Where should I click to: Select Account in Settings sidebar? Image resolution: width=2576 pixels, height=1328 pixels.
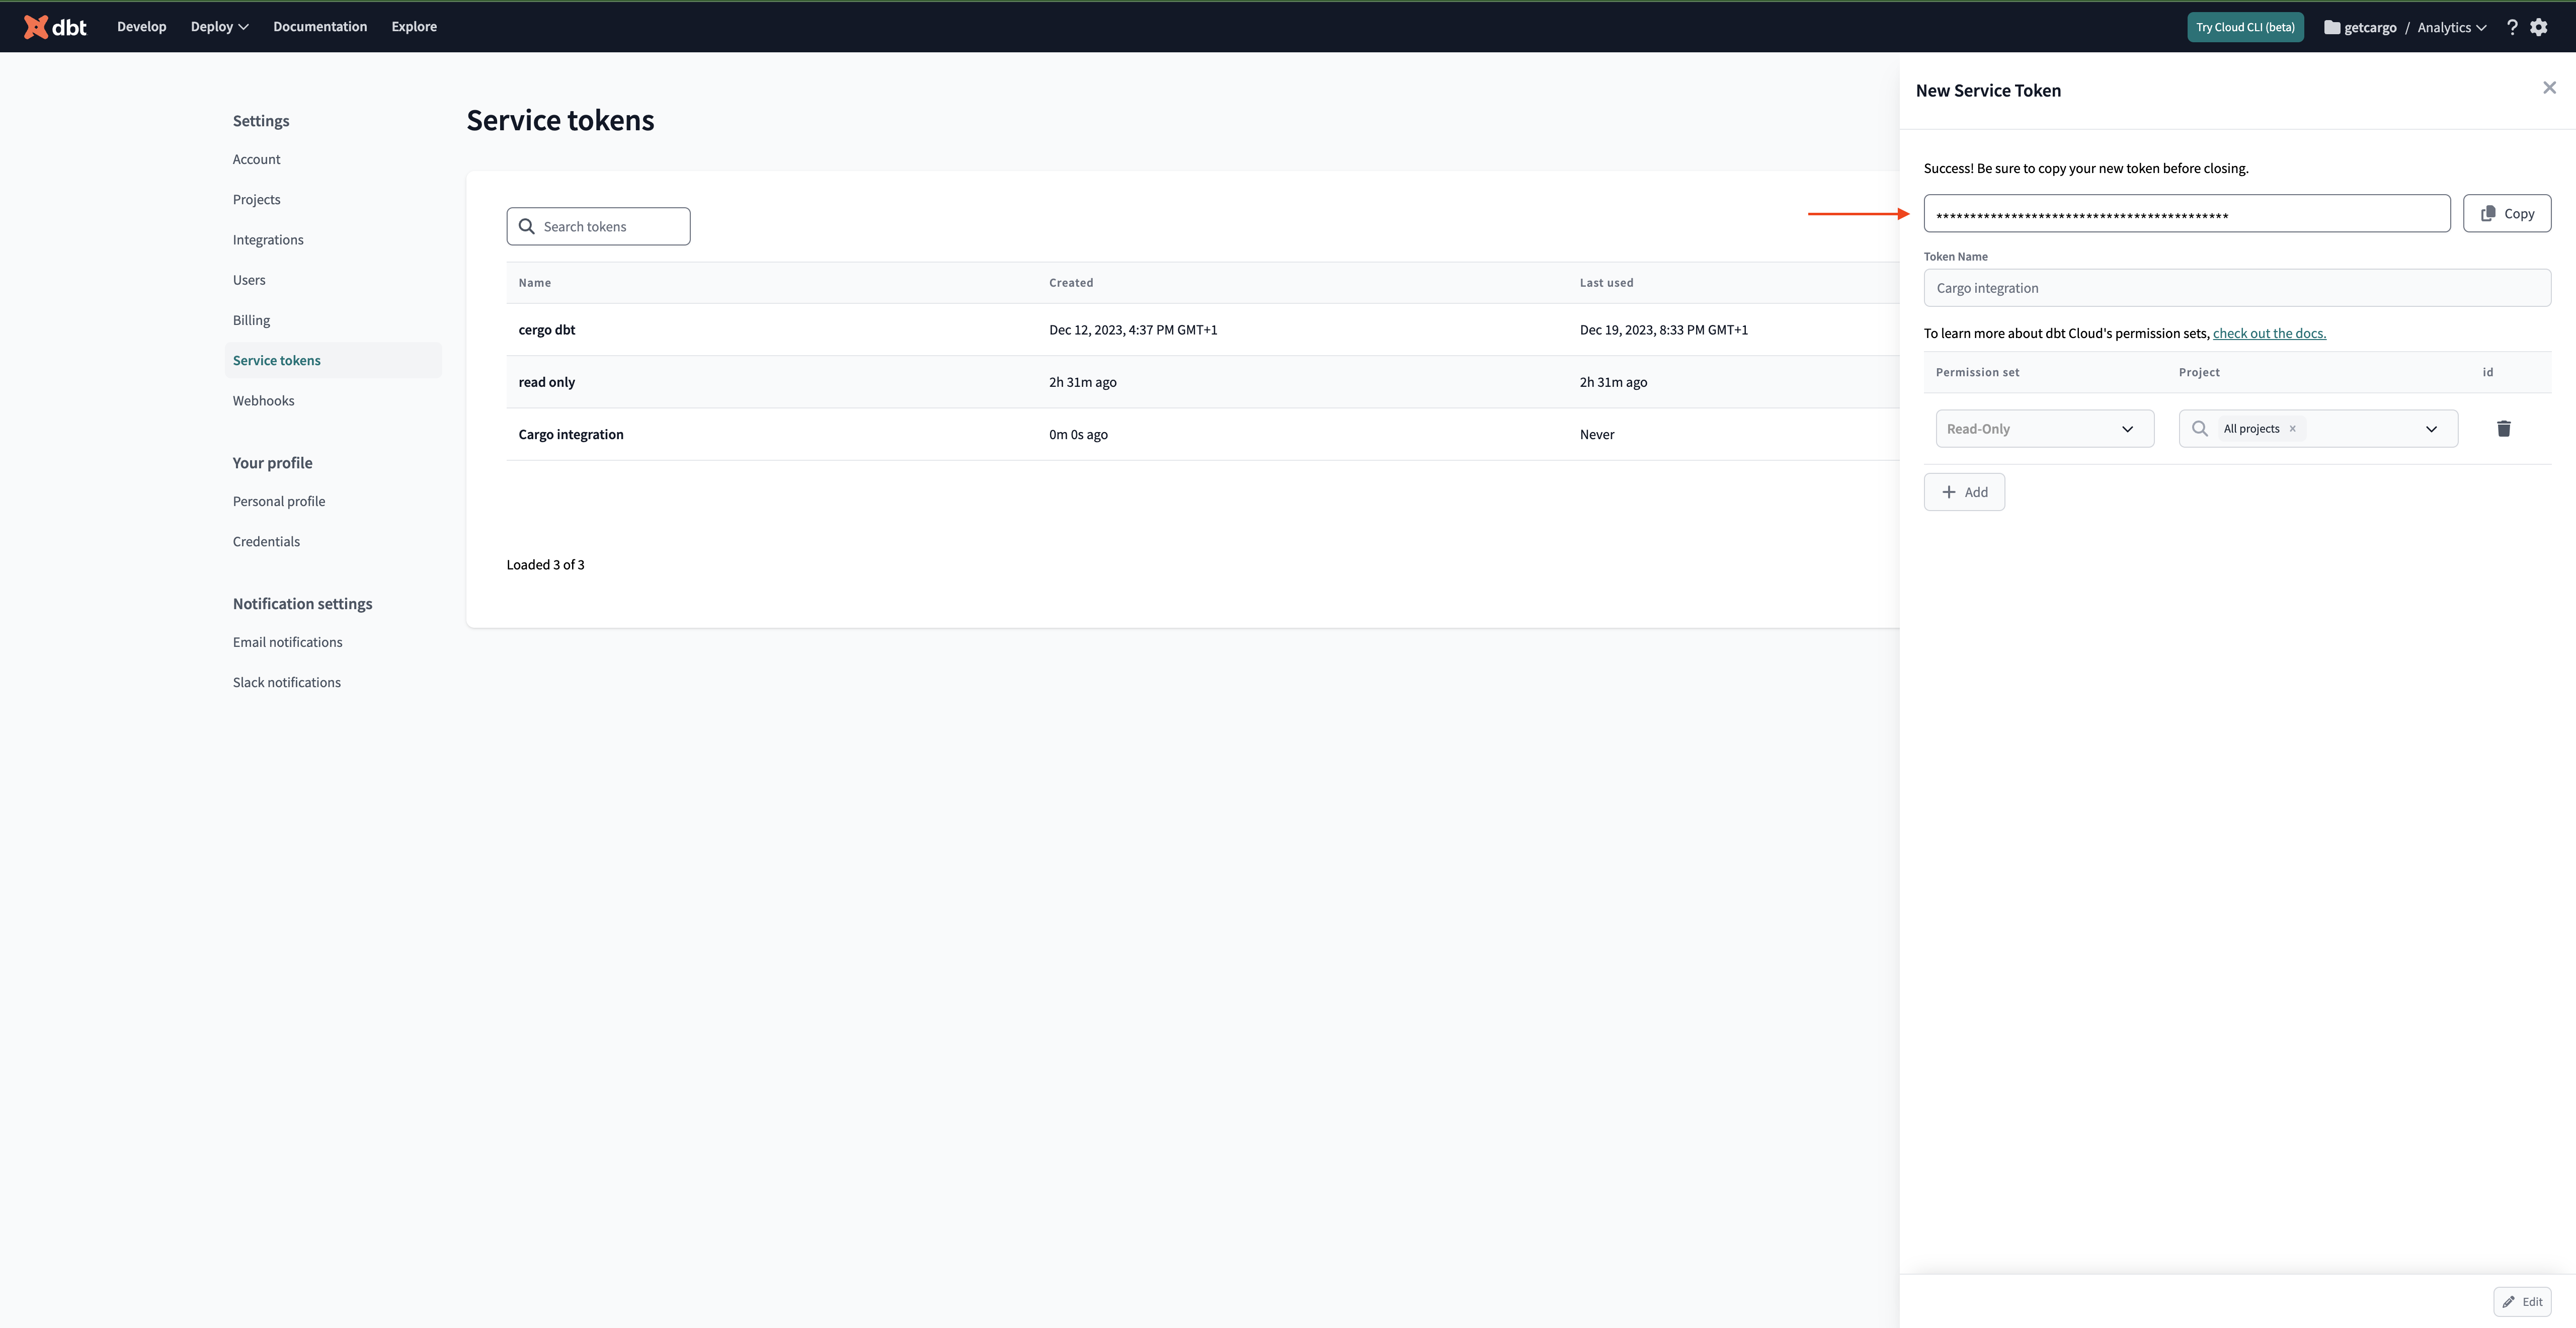pos(257,159)
